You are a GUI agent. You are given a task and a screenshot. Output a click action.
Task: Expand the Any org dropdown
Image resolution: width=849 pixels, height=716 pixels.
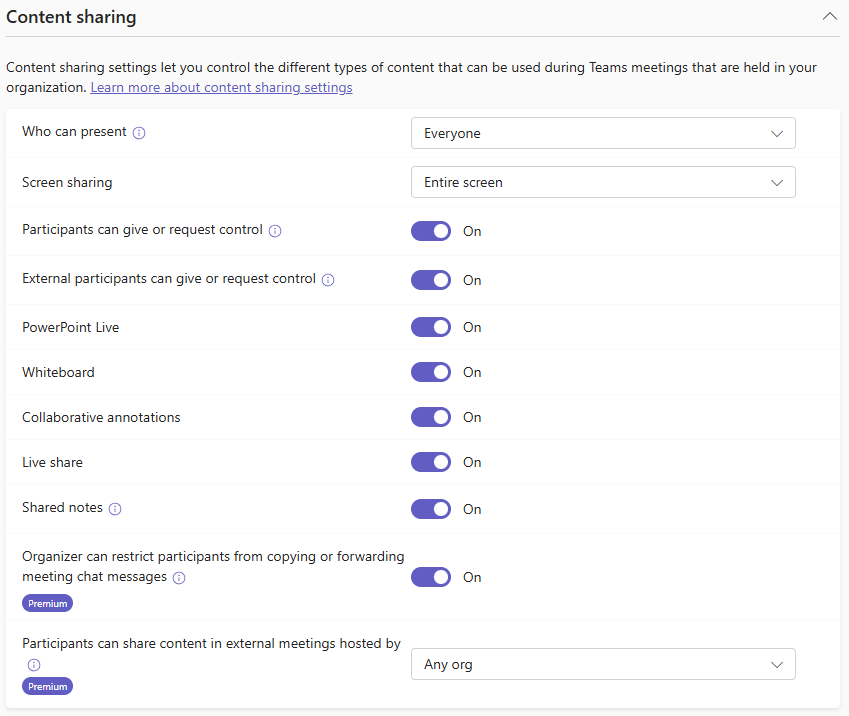pyautogui.click(x=603, y=664)
